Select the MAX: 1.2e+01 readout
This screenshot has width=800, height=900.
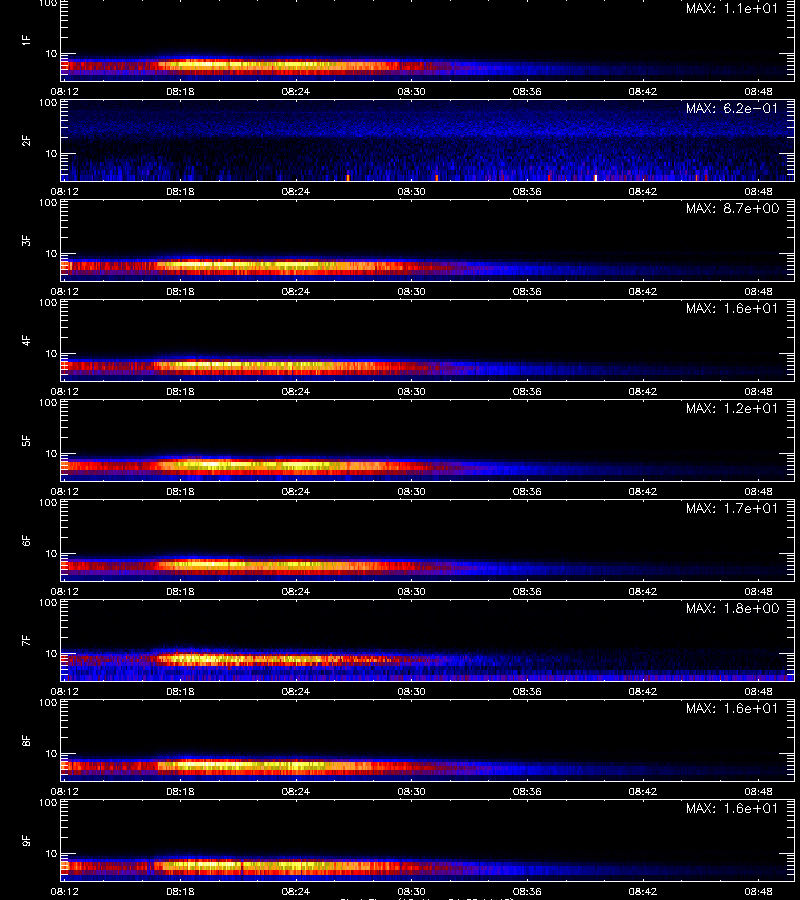click(732, 408)
